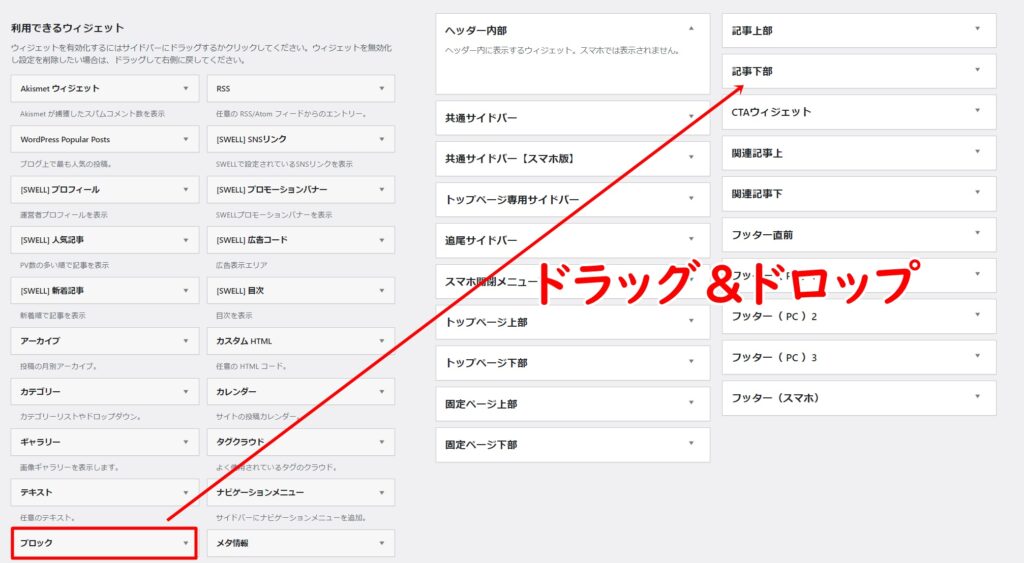Expand the フッター（スマホ） widget area
This screenshot has height=563, width=1024.
858,398
